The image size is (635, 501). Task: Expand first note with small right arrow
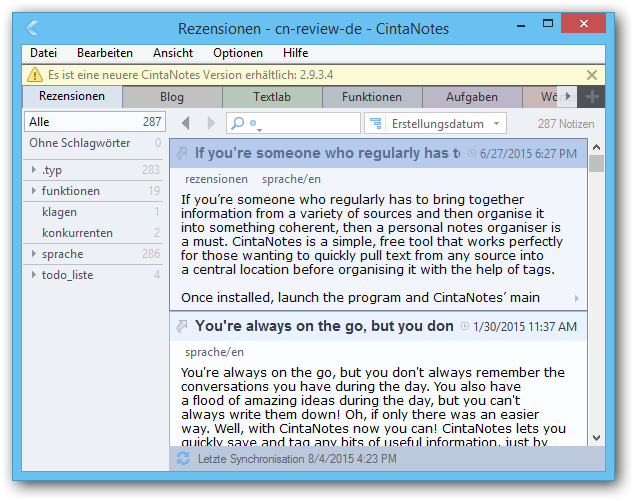(576, 298)
